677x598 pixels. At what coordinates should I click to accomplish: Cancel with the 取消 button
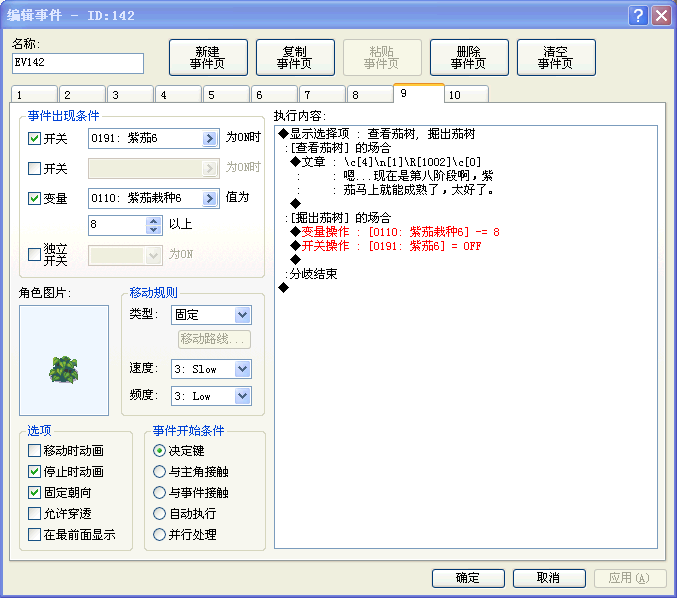pyautogui.click(x=549, y=578)
